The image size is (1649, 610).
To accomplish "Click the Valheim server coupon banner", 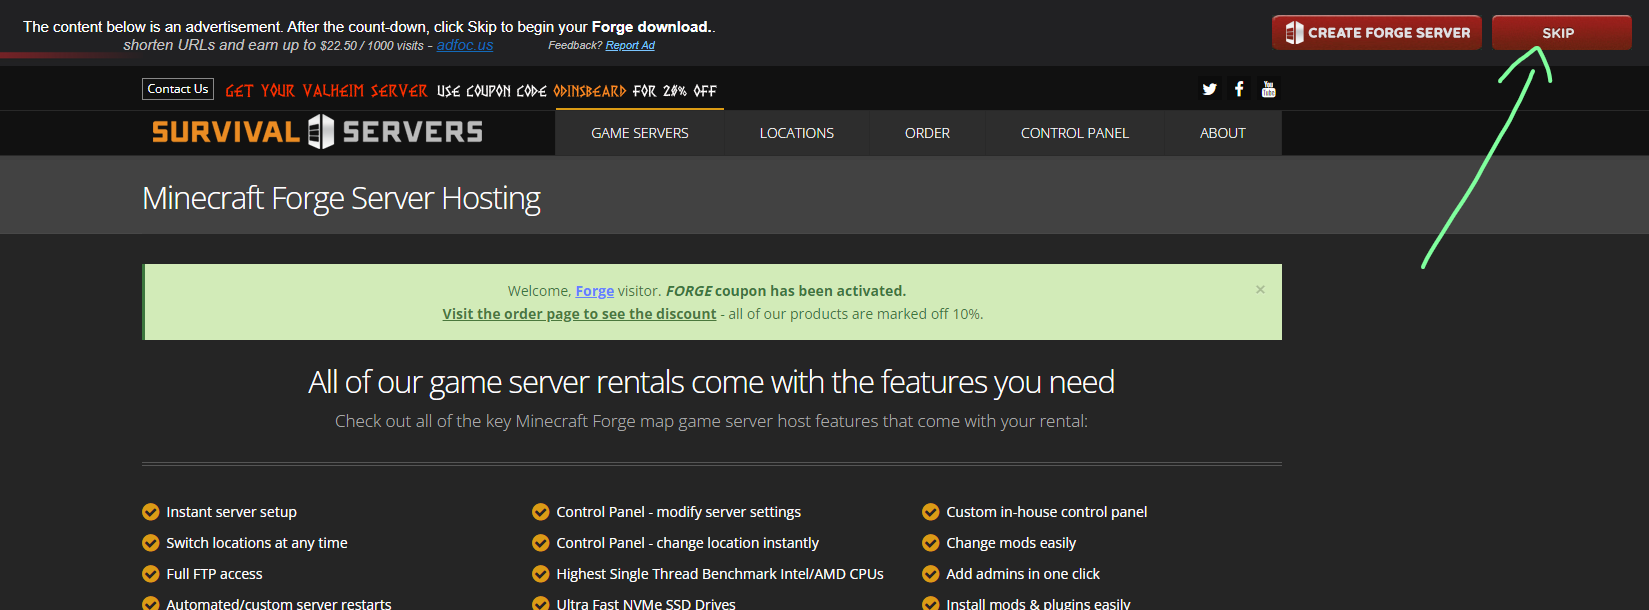I will [x=471, y=91].
